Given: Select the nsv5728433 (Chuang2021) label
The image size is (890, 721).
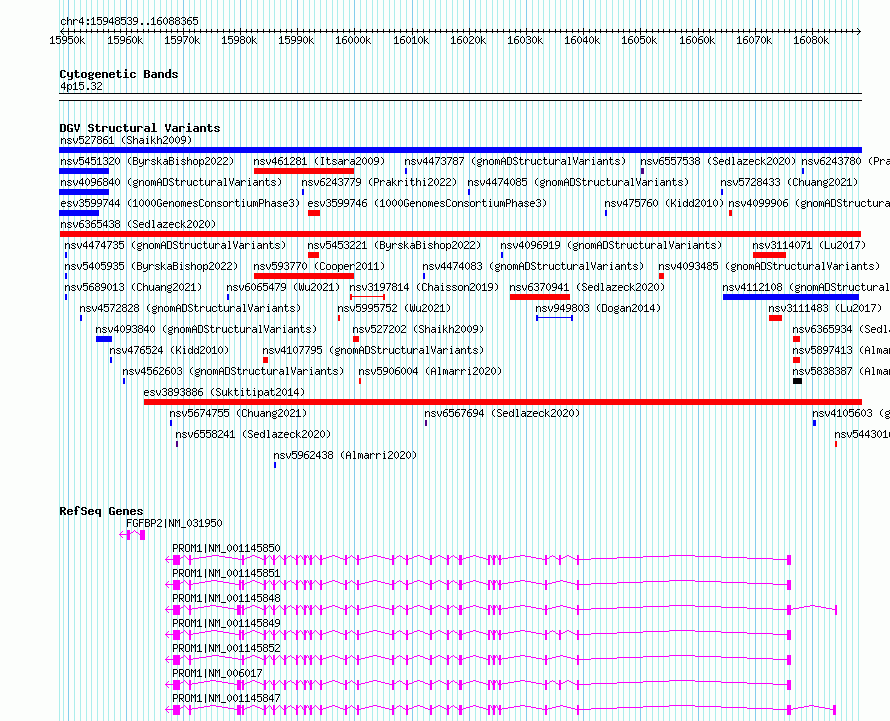Looking at the screenshot, I should coord(789,182).
